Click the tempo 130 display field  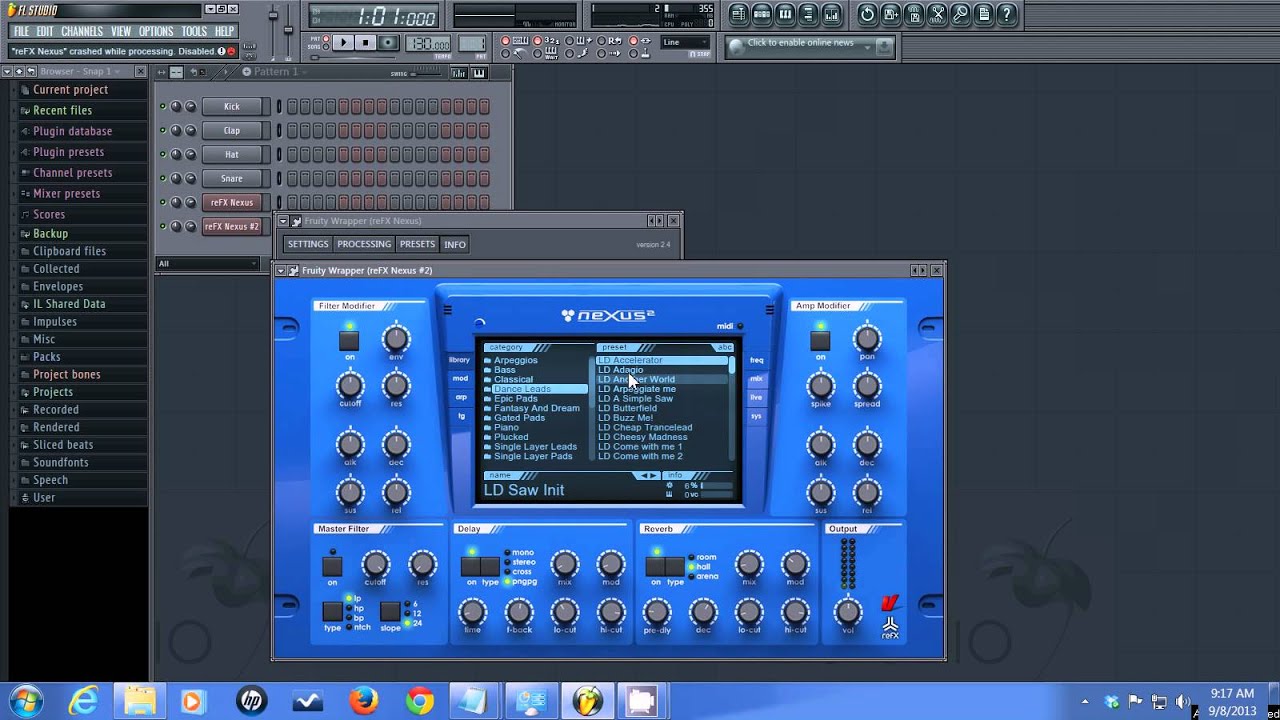point(428,43)
